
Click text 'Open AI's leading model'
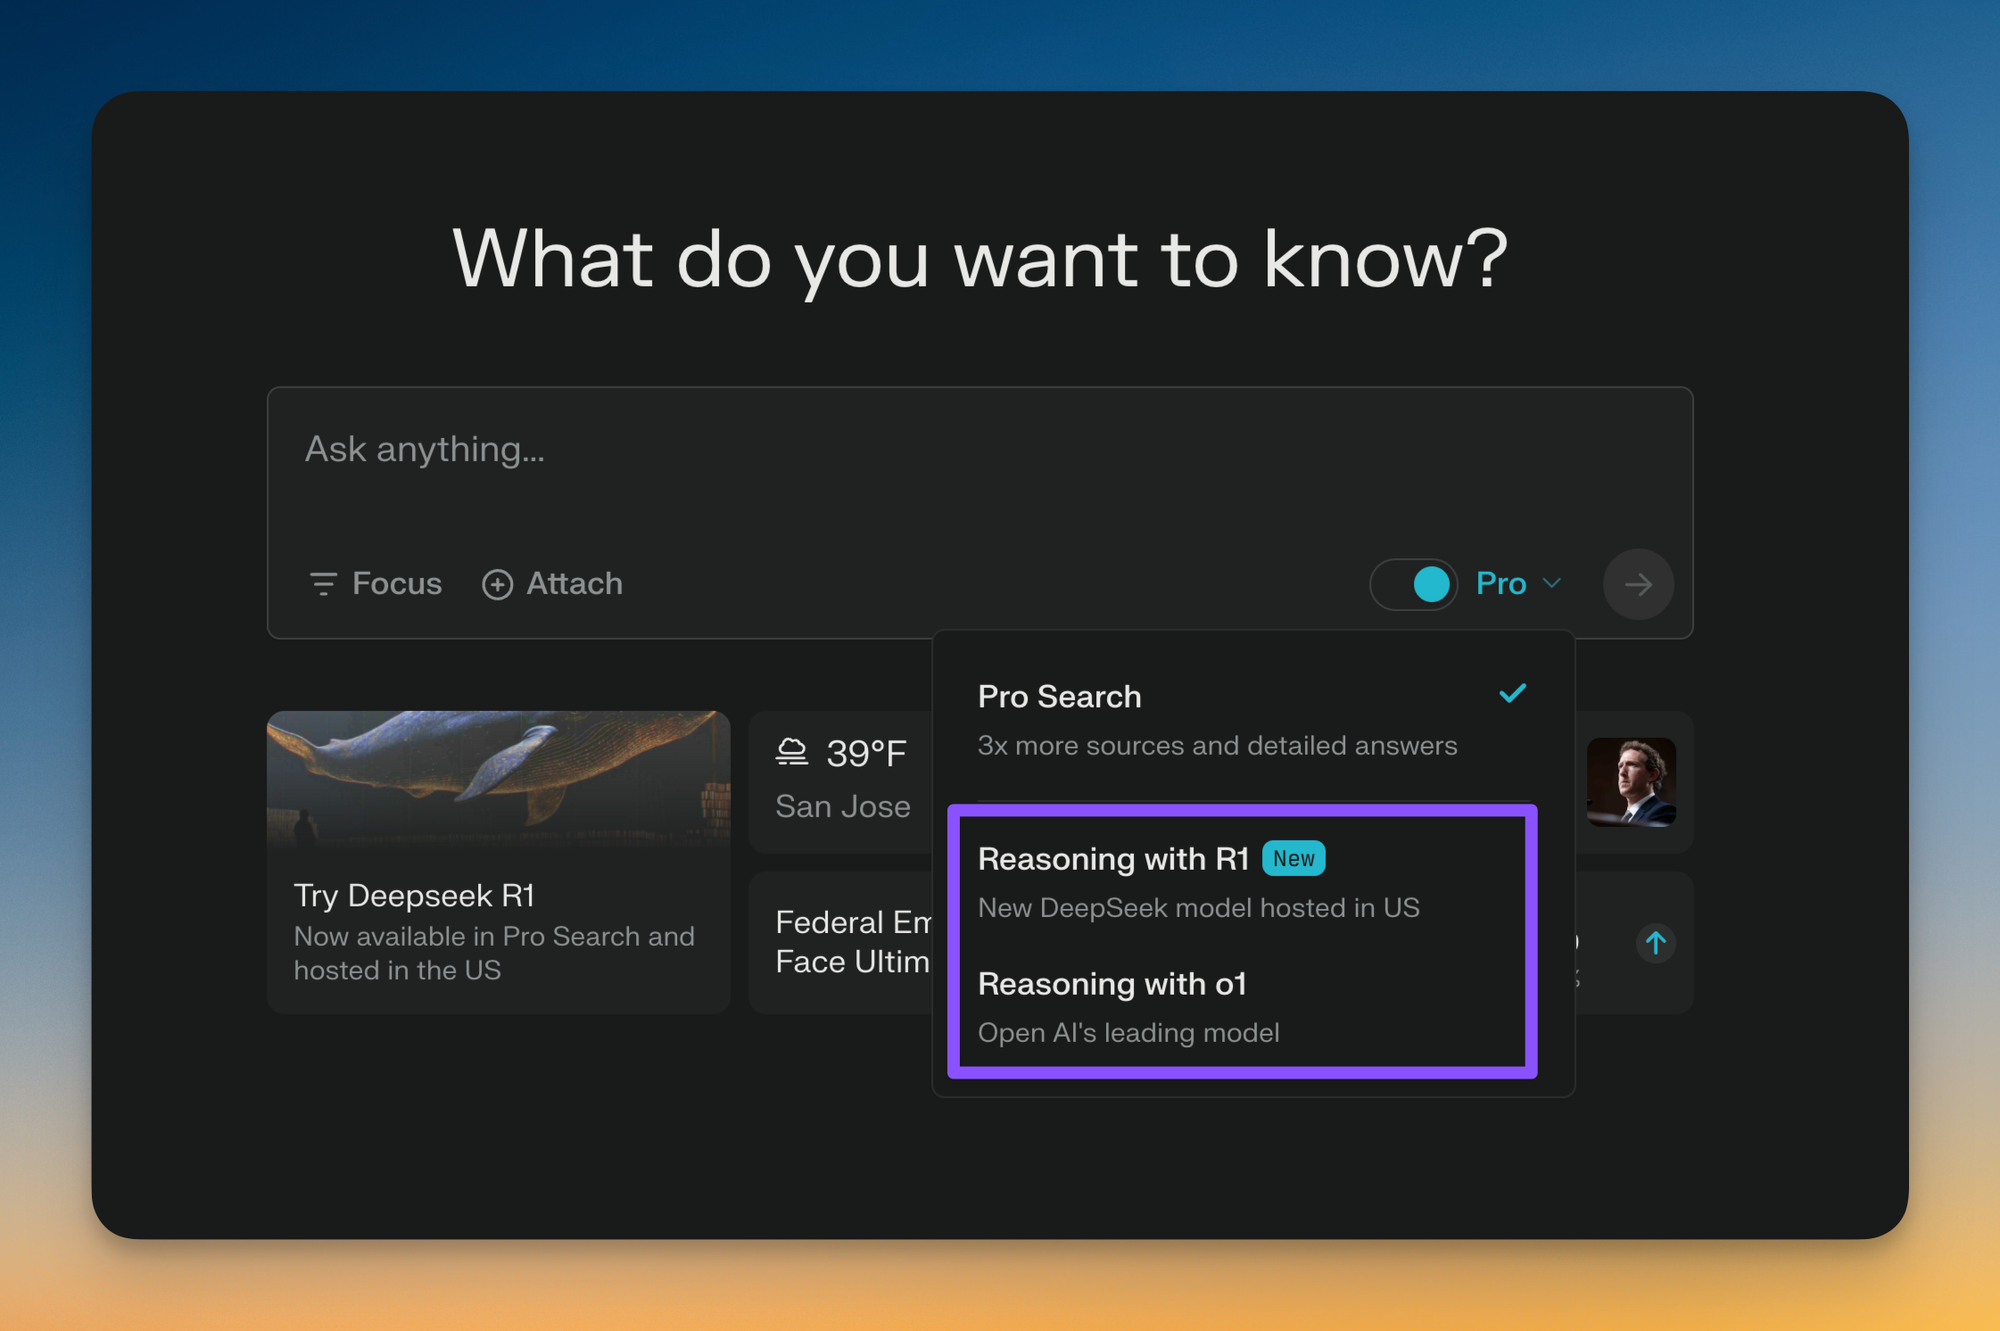[x=1128, y=1033]
